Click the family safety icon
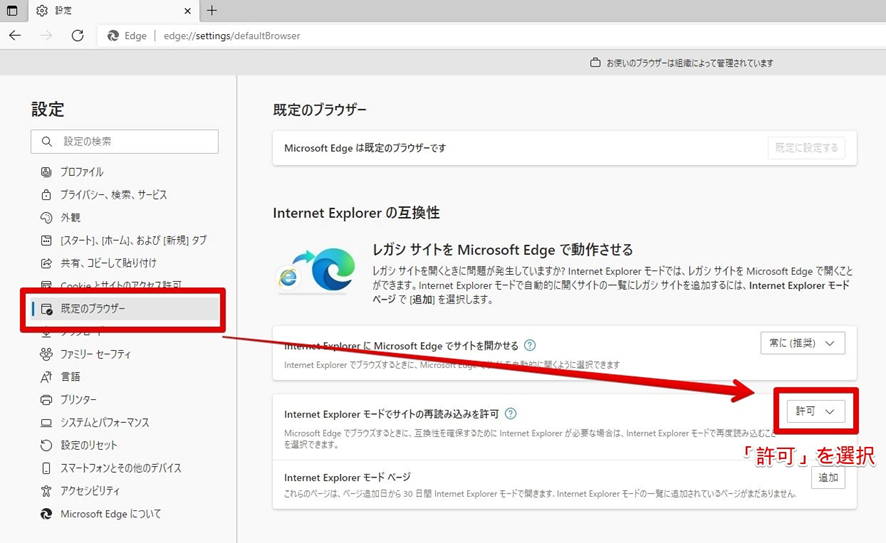 46,354
